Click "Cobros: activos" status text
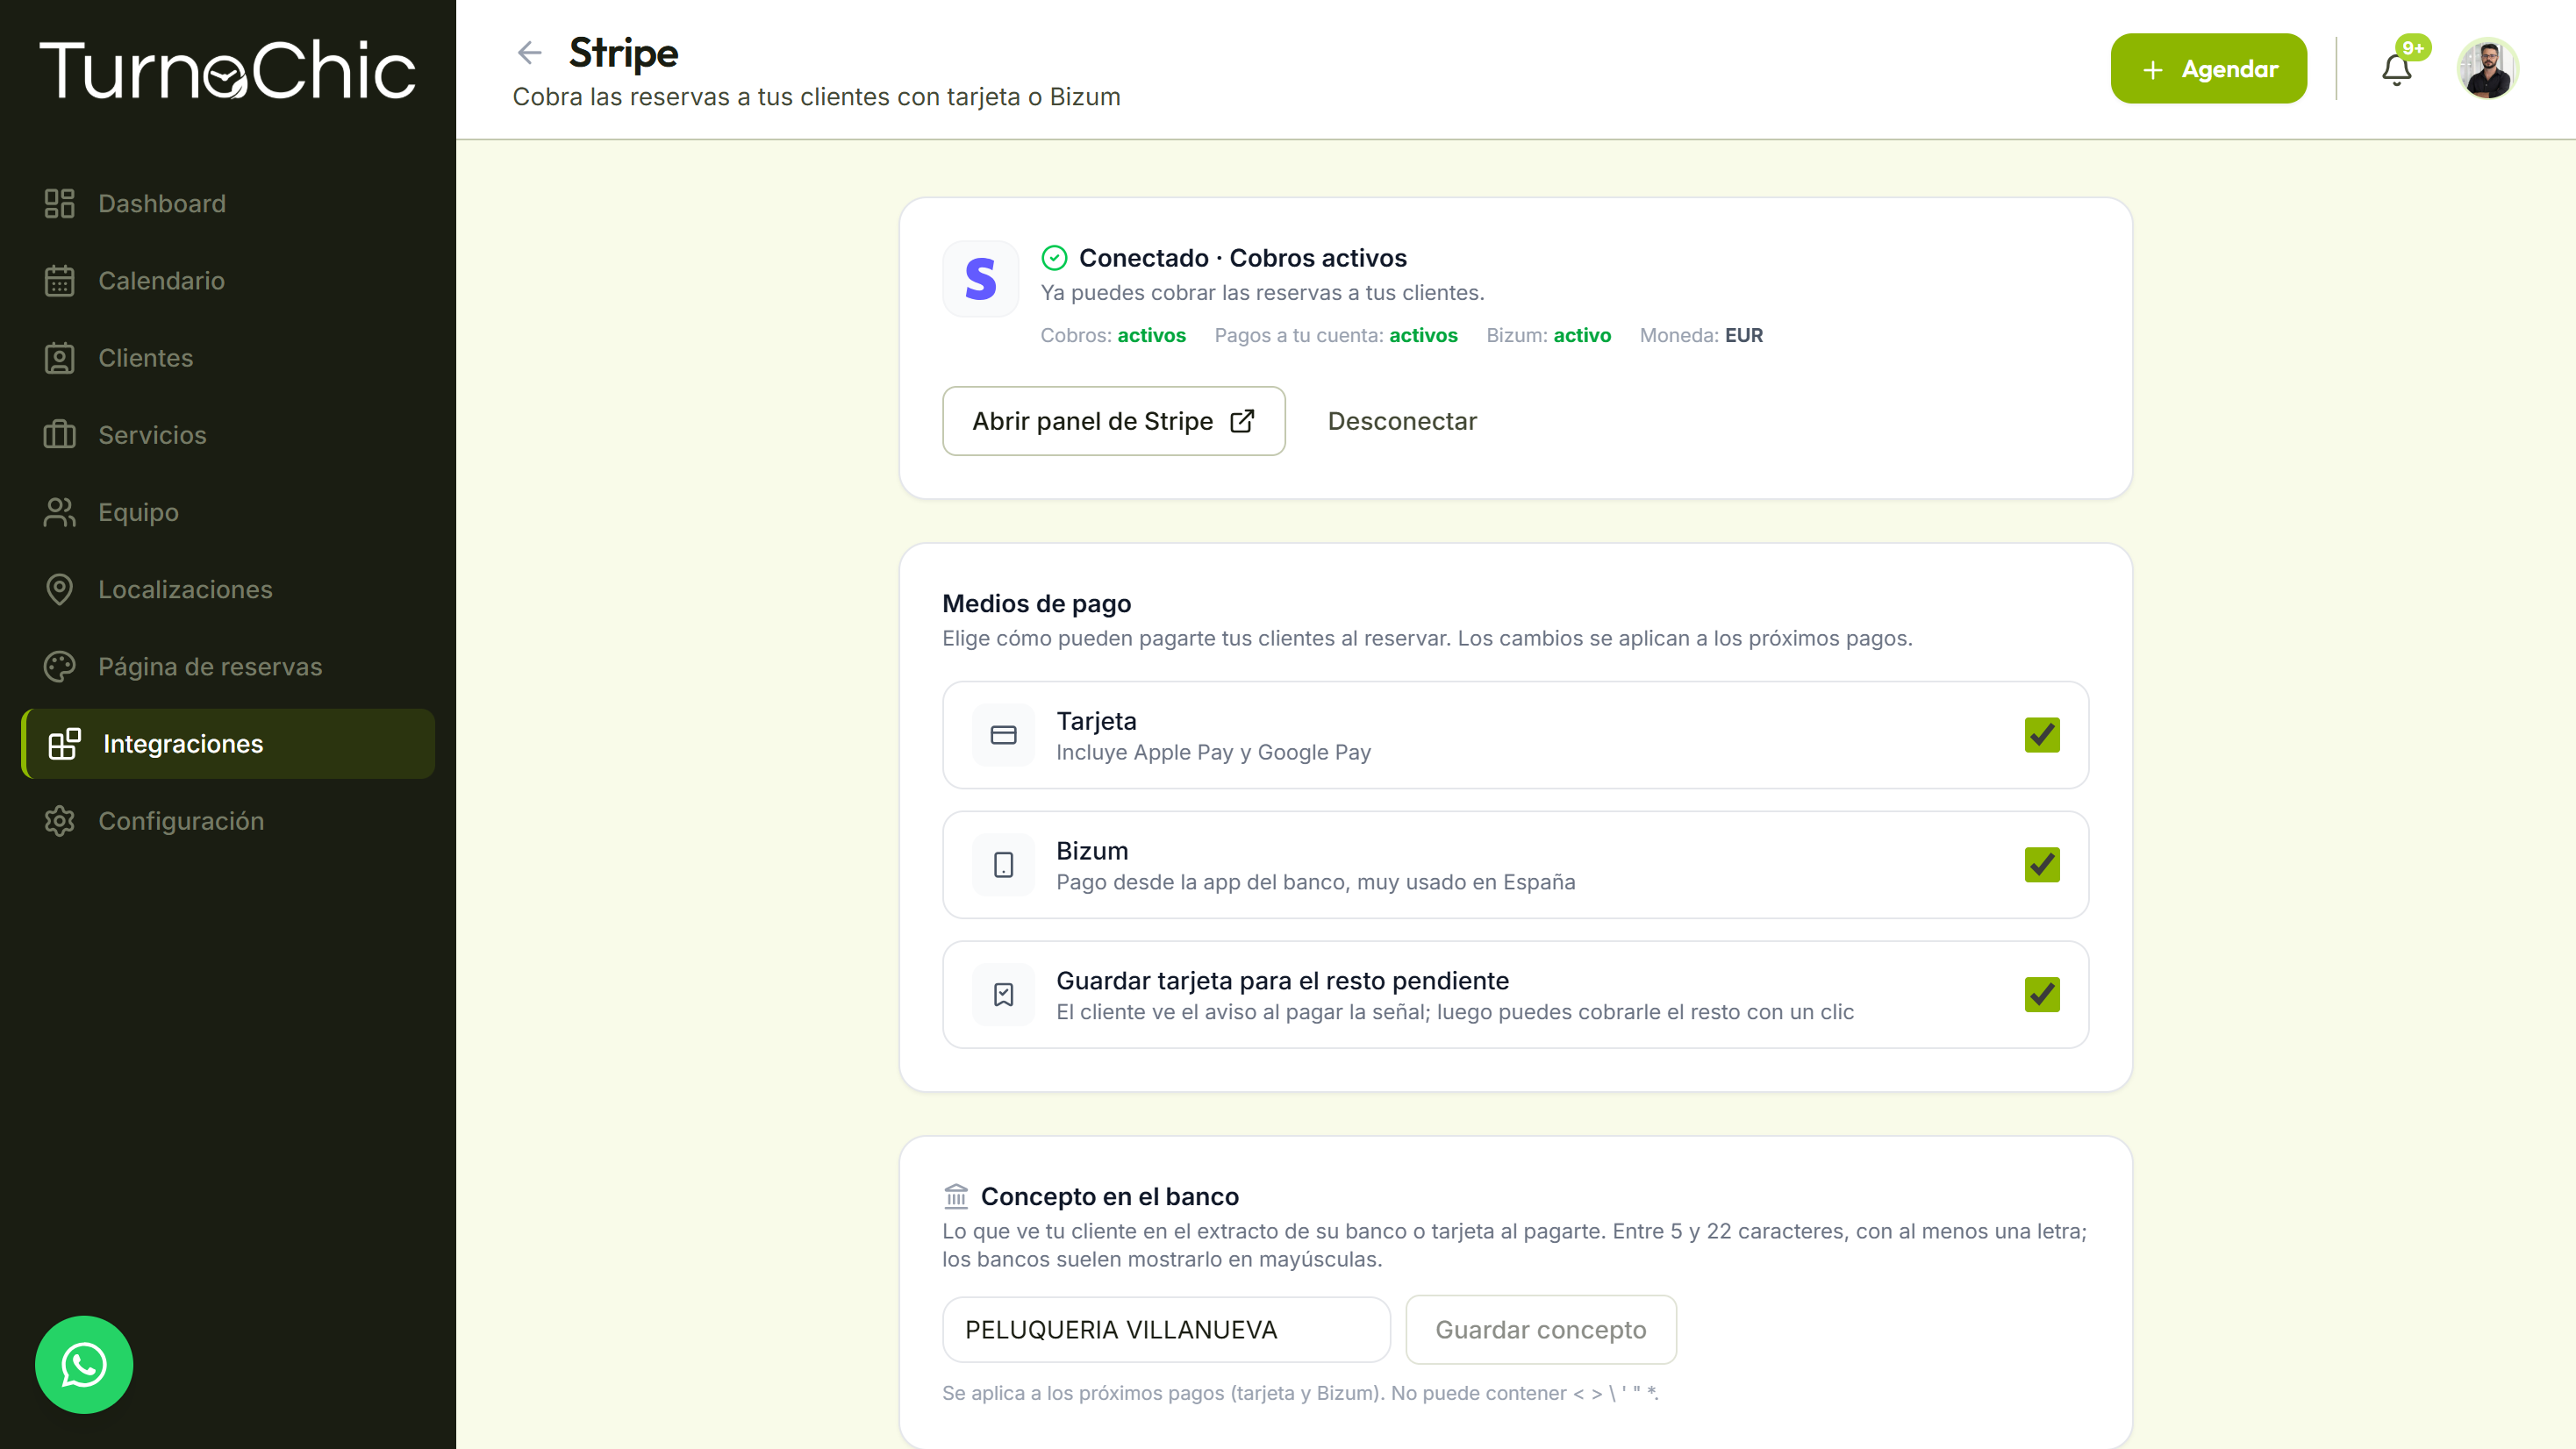Screen dimensions: 2576x1449 click(1113, 335)
